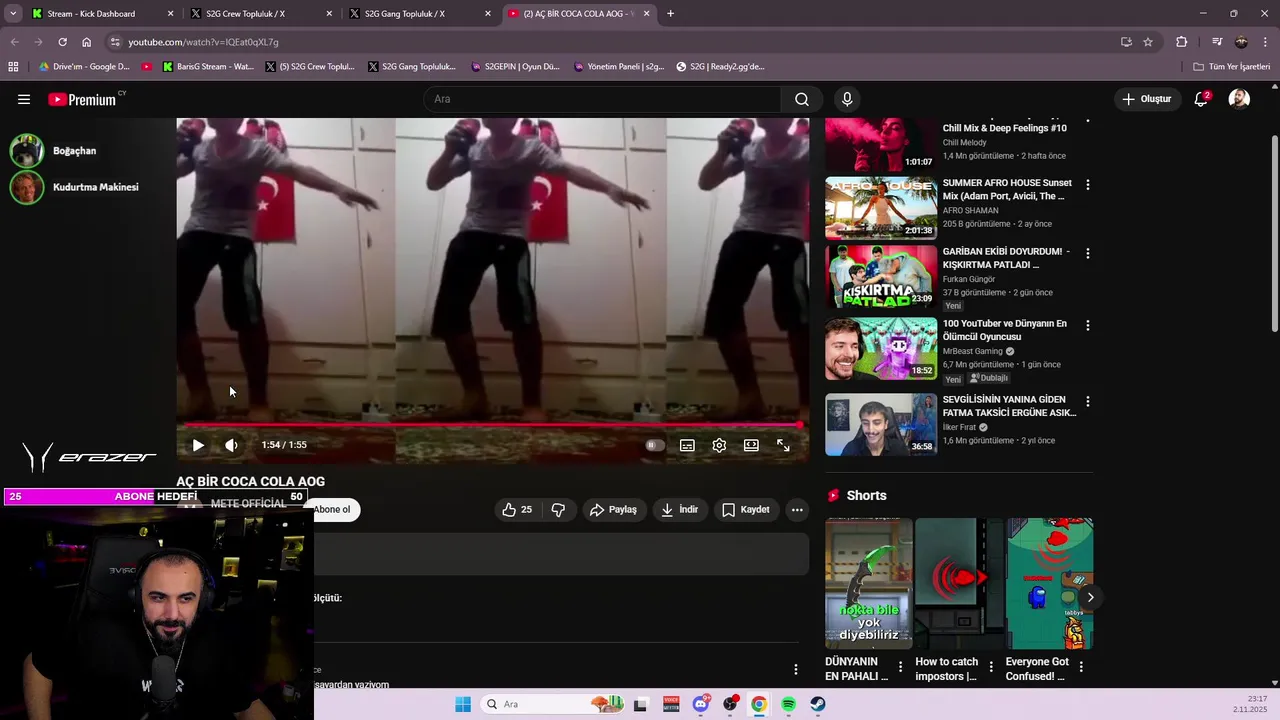1280x720 pixels.
Task: Play the video with the play button
Action: coord(198,445)
